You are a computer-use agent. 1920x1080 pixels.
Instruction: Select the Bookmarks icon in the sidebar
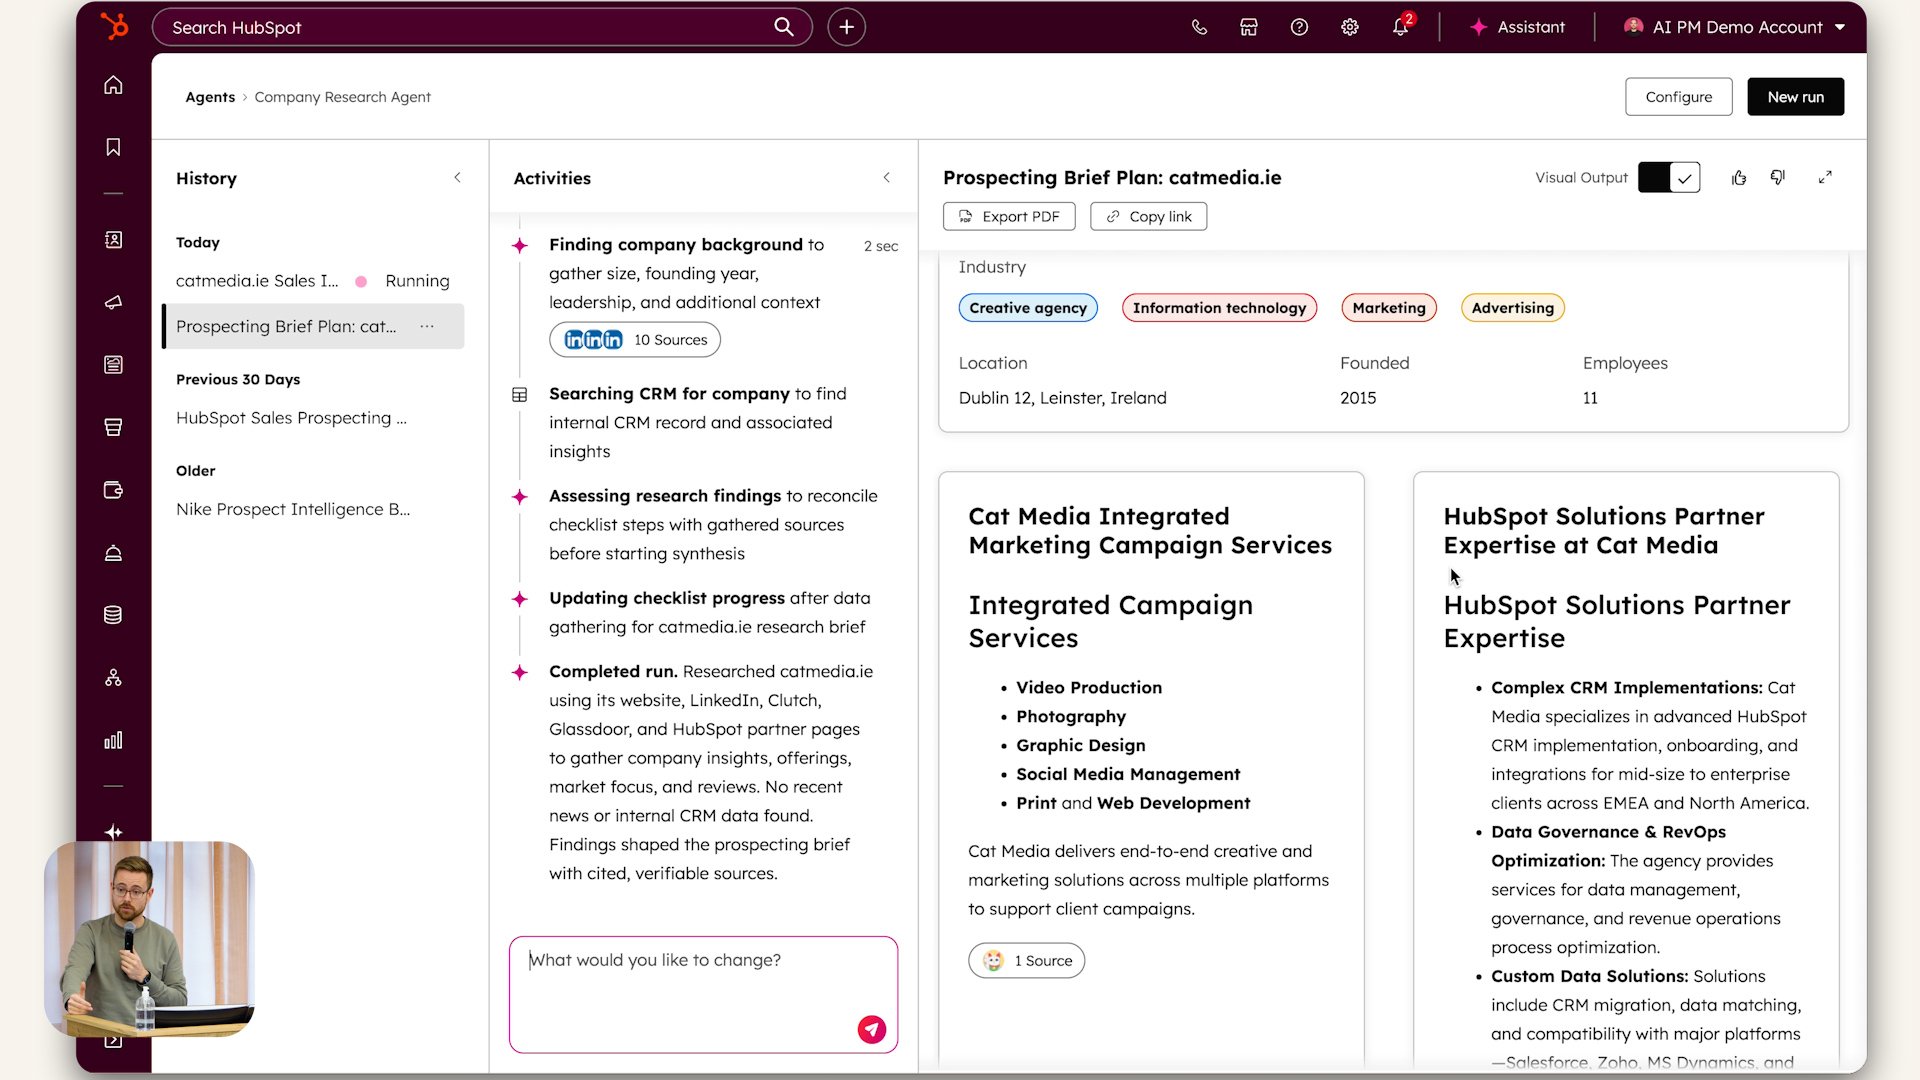(113, 146)
